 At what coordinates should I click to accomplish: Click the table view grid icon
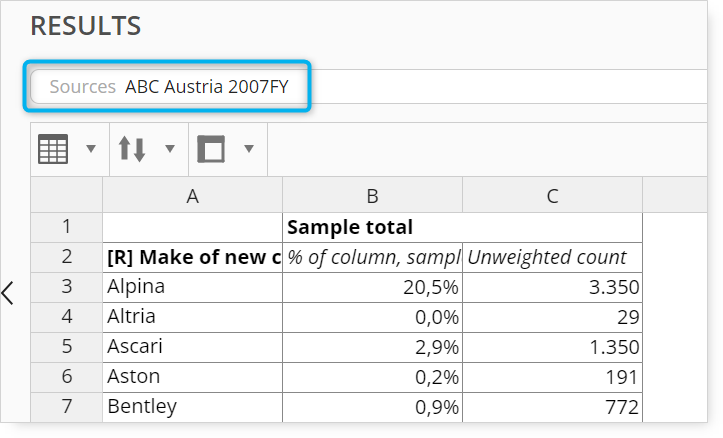click(x=53, y=149)
